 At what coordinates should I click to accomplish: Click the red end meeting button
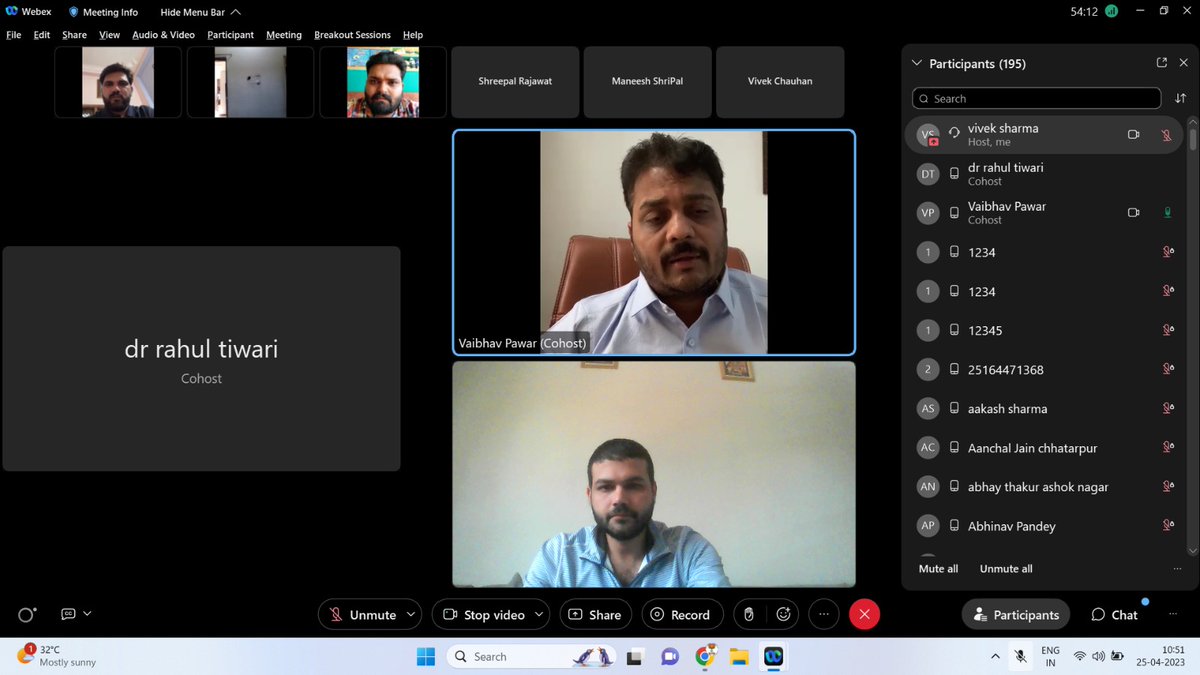[x=864, y=615]
